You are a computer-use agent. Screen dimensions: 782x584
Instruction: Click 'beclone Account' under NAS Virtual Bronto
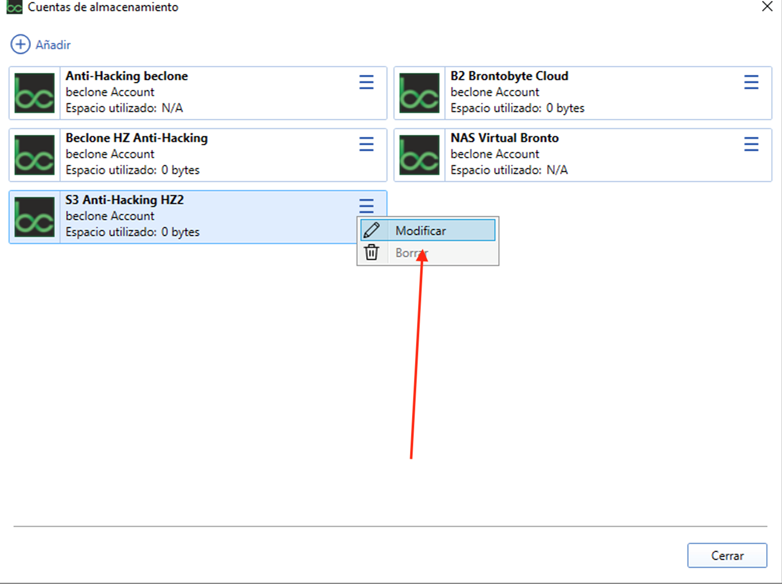pos(495,154)
